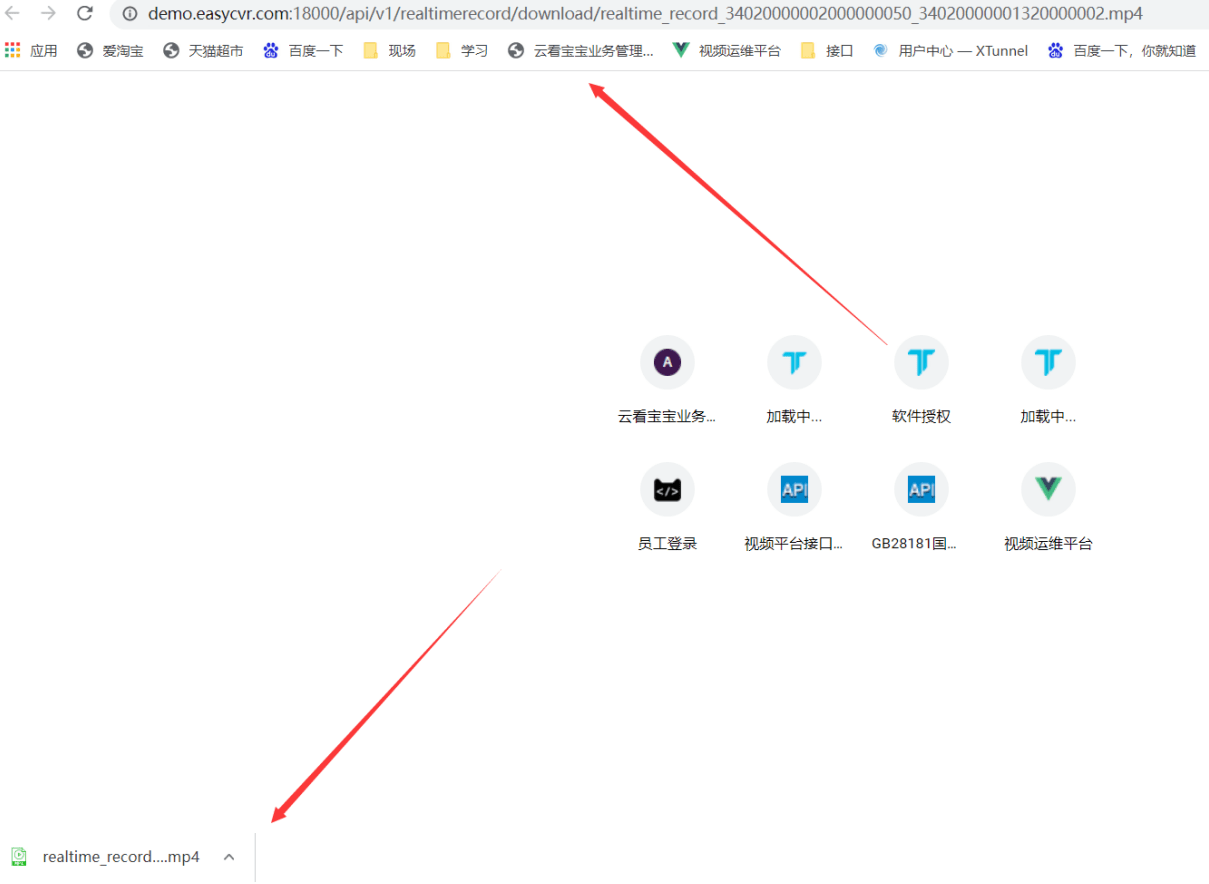1209x884 pixels.
Task: Click the forward navigation arrow
Action: (48, 14)
